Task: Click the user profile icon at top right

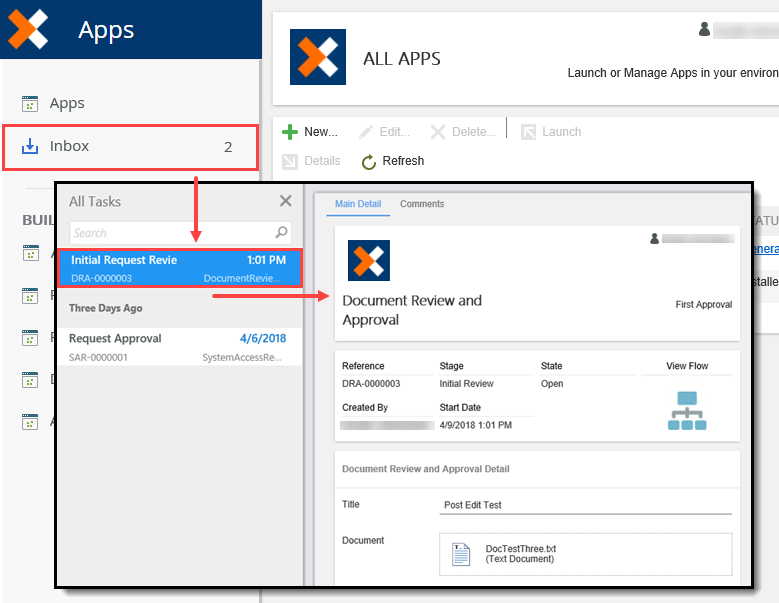Action: (705, 30)
